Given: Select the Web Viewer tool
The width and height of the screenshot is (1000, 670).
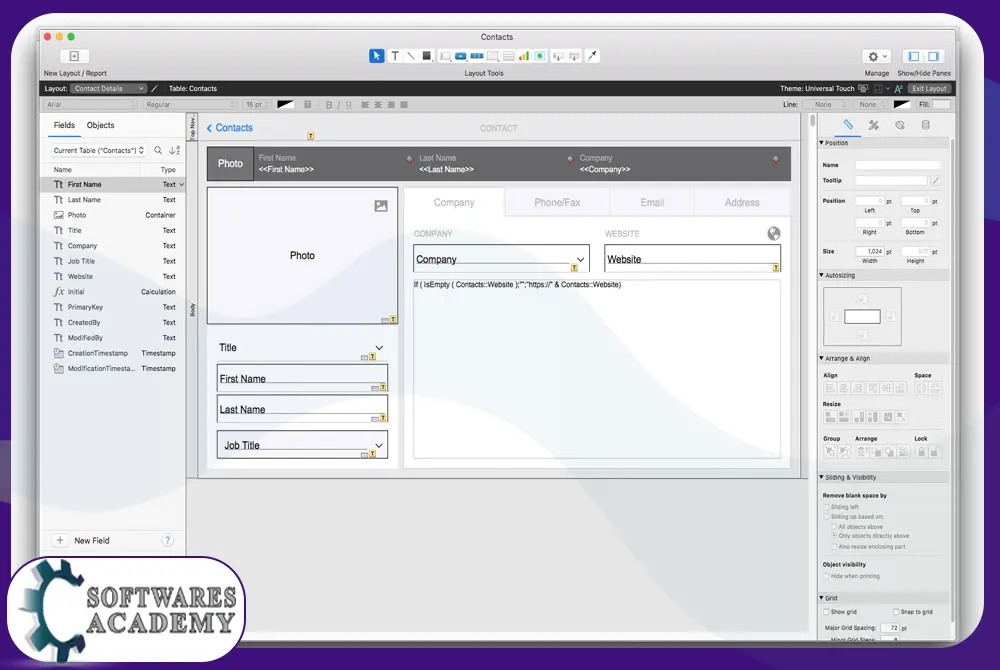Looking at the screenshot, I should coord(540,56).
